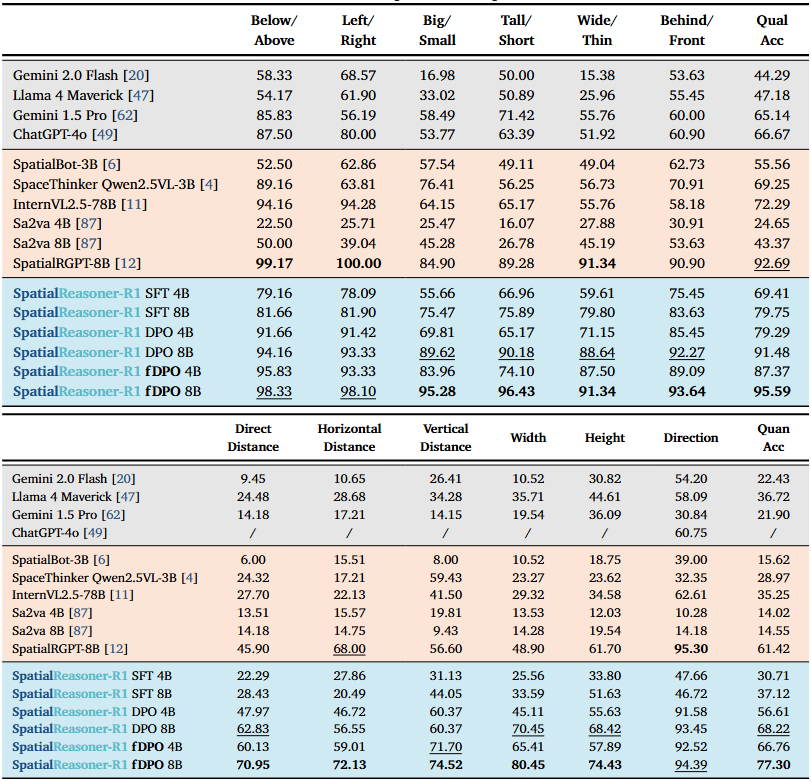Open citation [47] in the Qual Acc table
Screen dimensions: 811x781
(x=141, y=95)
